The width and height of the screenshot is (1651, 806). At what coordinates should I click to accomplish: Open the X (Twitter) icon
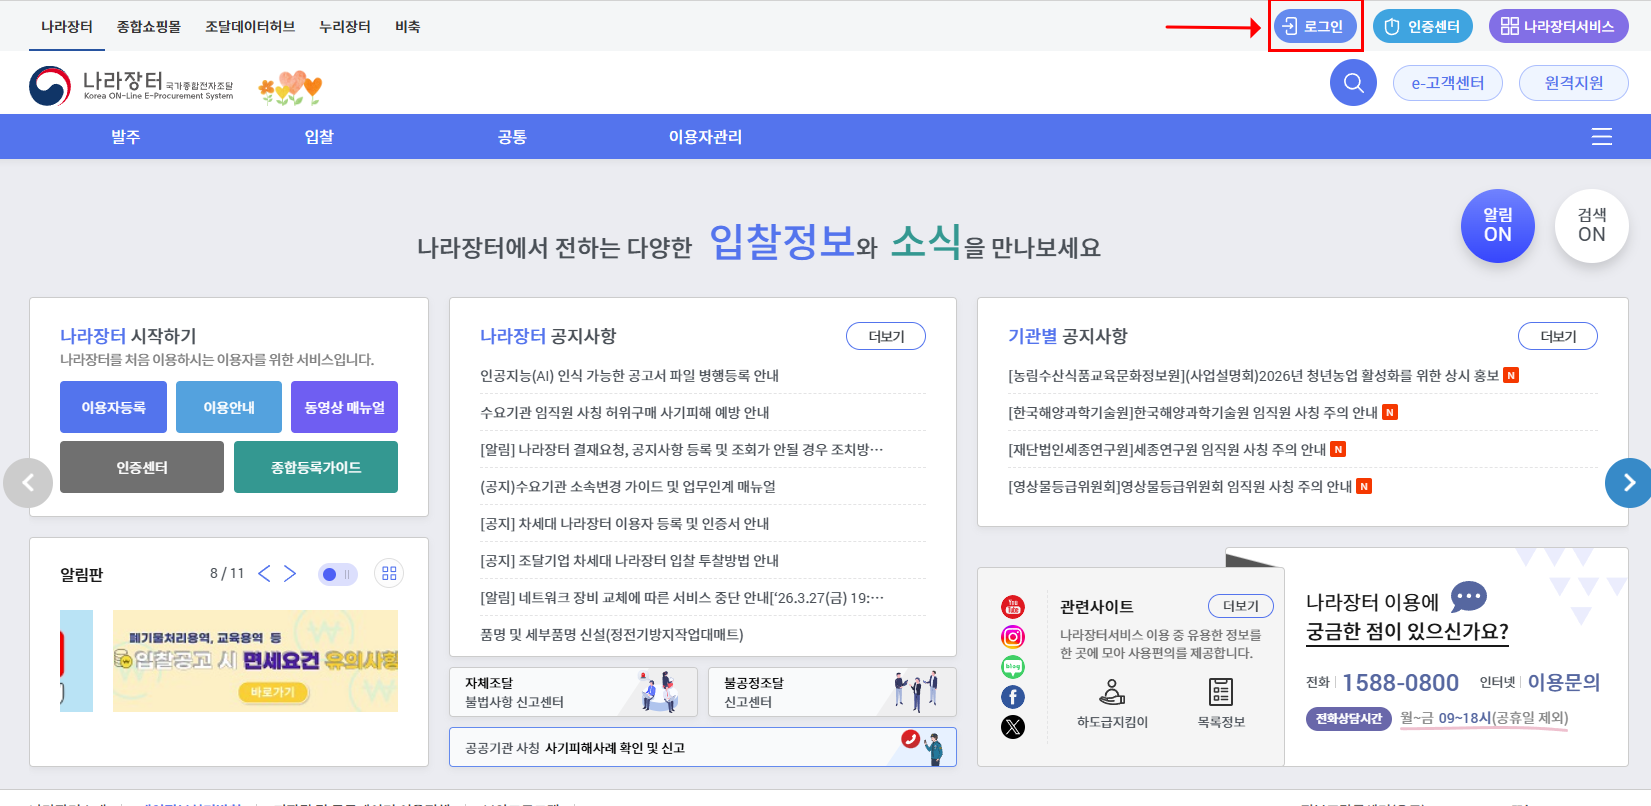click(1013, 727)
